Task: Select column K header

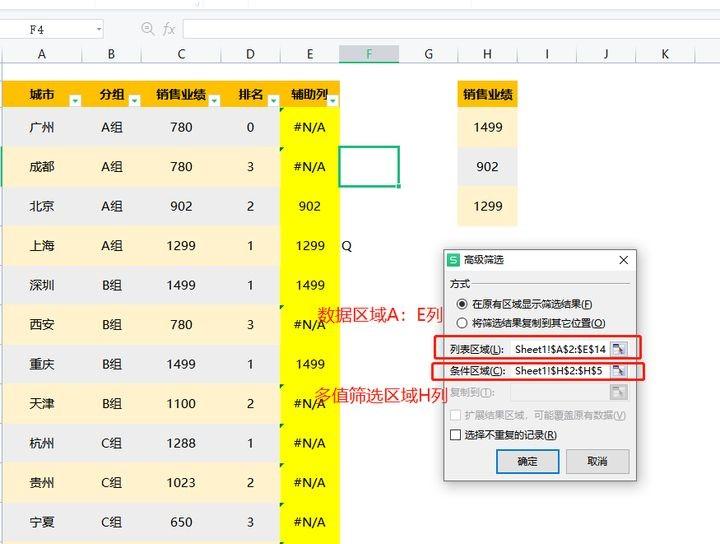Action: [665, 54]
